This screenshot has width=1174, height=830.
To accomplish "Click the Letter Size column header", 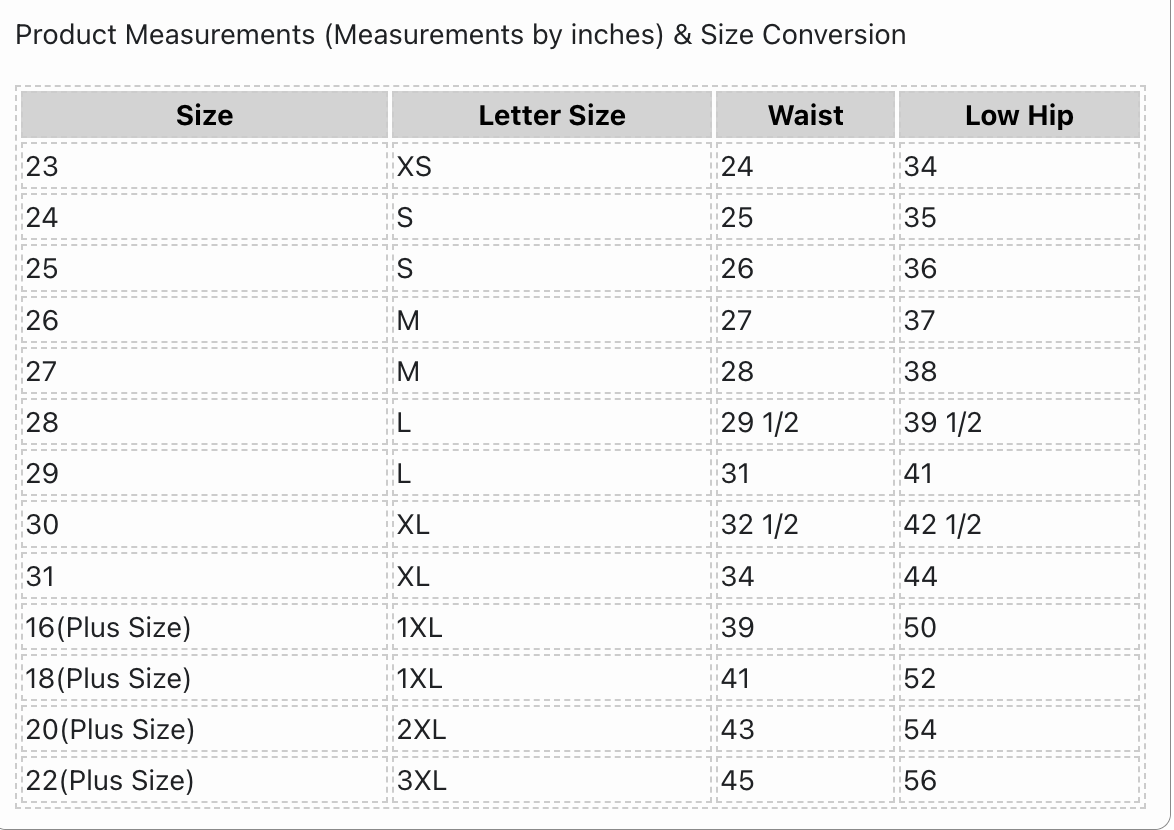I will 552,115.
